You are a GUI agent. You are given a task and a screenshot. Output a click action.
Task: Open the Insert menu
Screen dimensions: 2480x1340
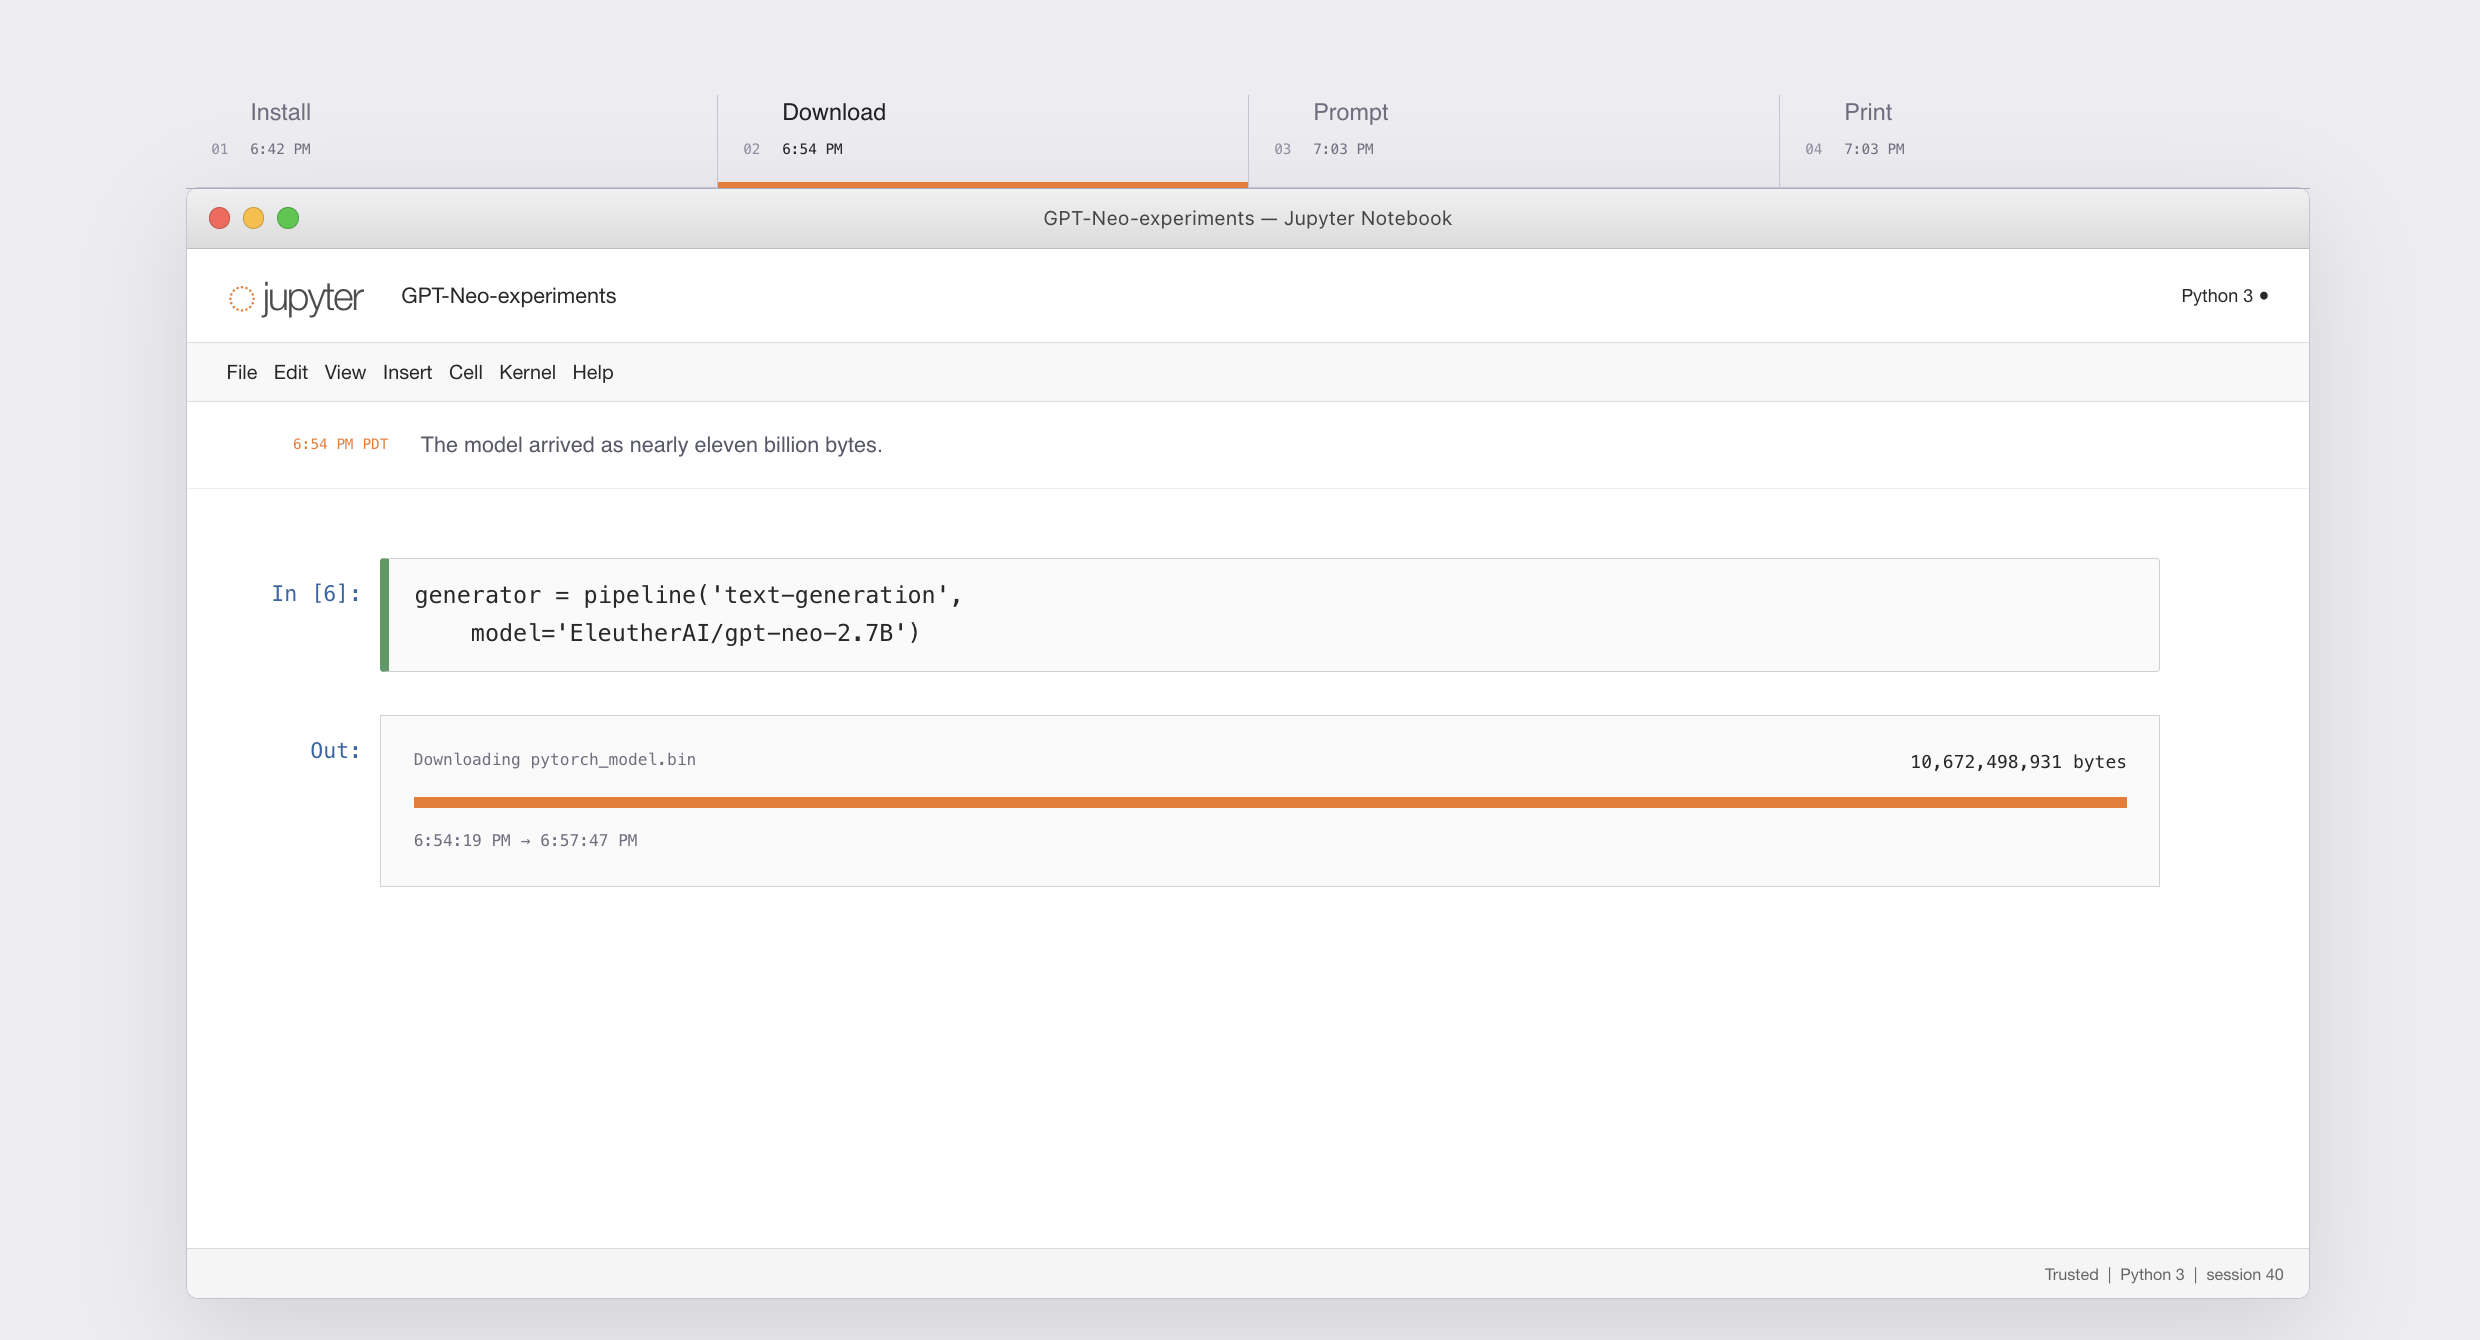coord(407,372)
